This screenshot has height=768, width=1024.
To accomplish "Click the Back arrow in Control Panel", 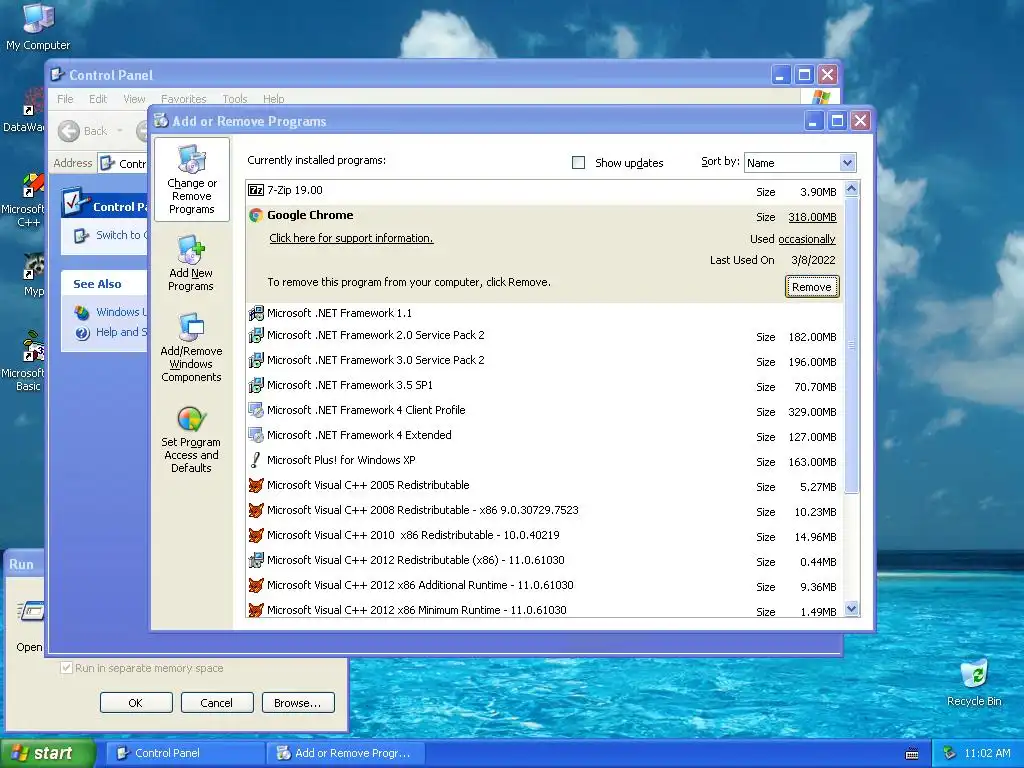I will (x=69, y=131).
